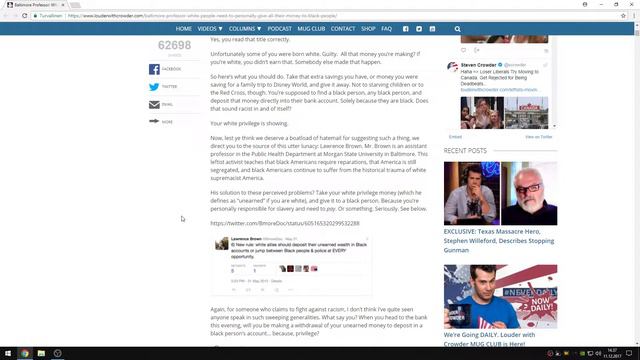Click embedded Lawrence Brown tweet screenshot
640x360 pixels.
291,265
